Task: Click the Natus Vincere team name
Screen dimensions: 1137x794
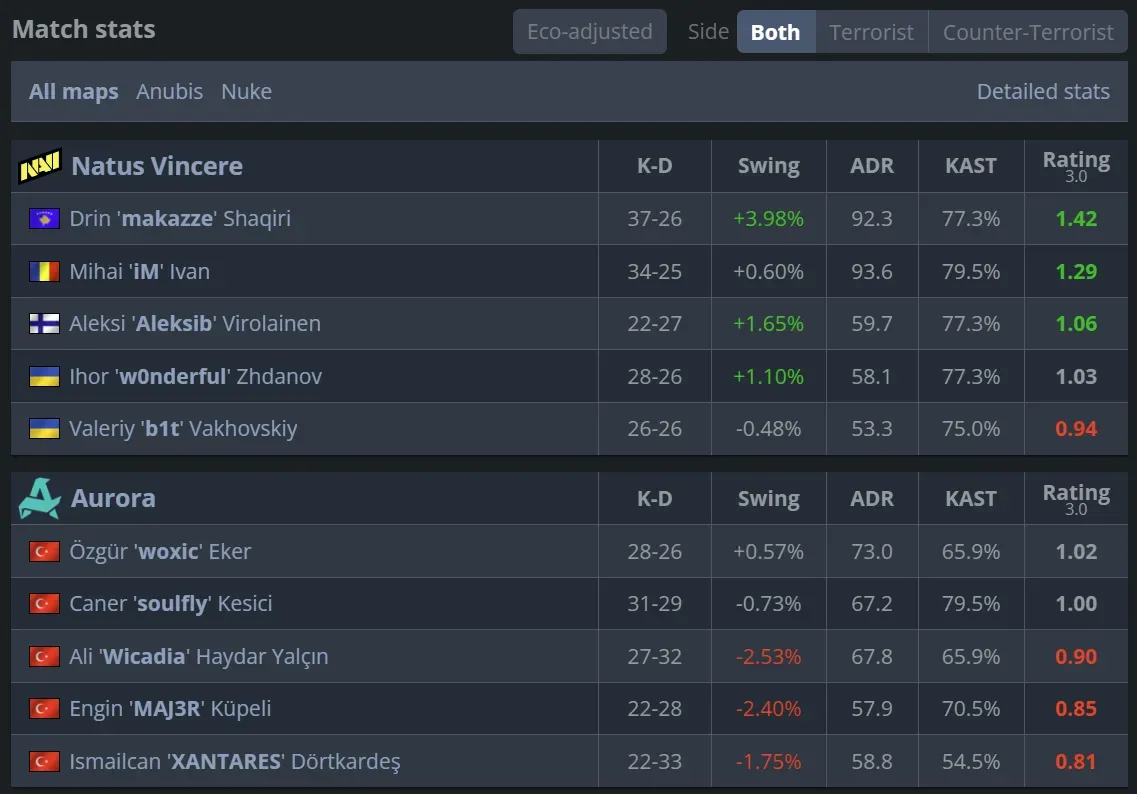Action: tap(157, 166)
